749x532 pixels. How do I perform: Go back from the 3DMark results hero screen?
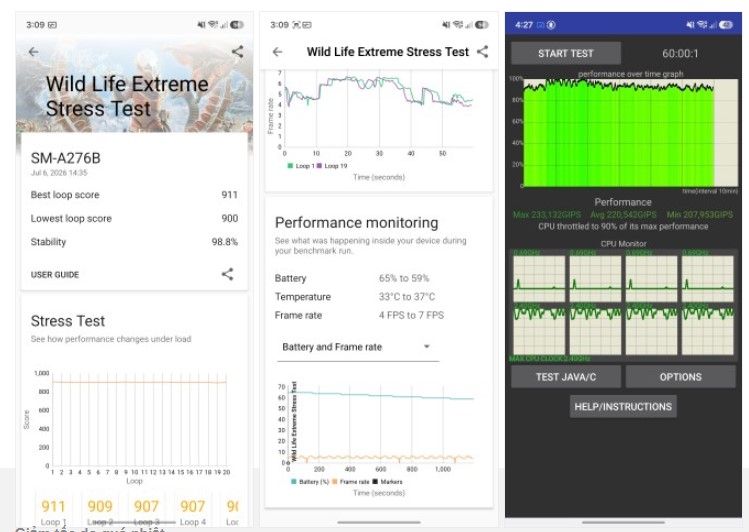coord(33,52)
